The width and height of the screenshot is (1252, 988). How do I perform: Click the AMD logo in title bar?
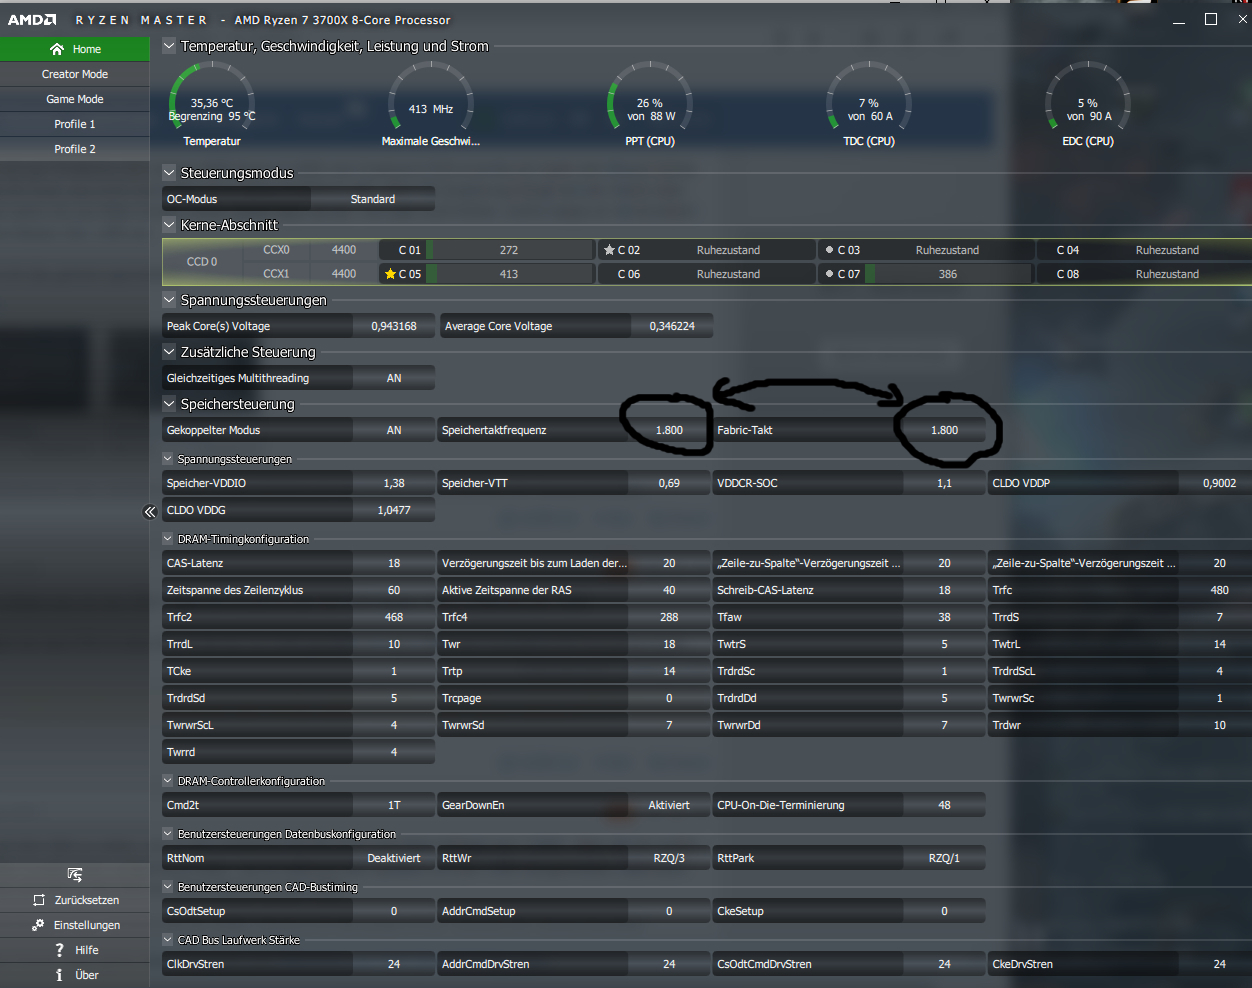pyautogui.click(x=32, y=20)
